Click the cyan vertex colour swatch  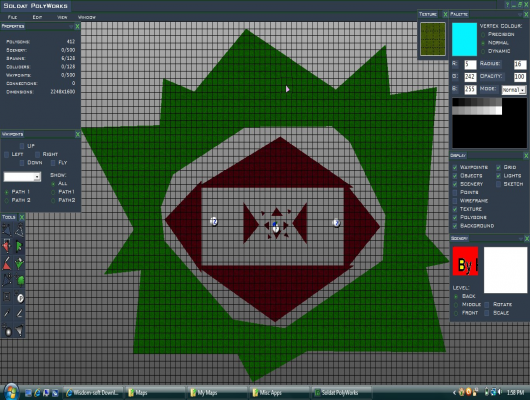(464, 39)
